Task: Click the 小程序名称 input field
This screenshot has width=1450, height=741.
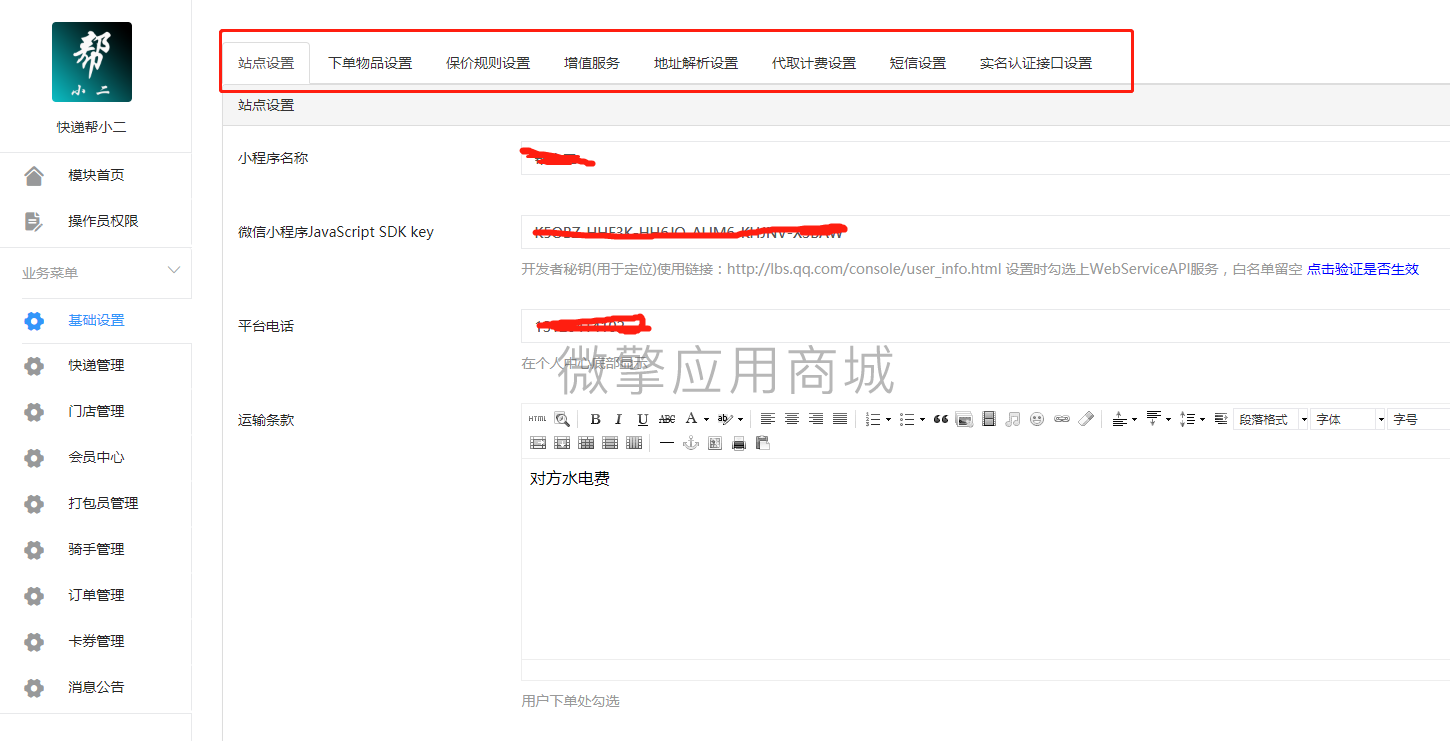Action: (x=985, y=158)
